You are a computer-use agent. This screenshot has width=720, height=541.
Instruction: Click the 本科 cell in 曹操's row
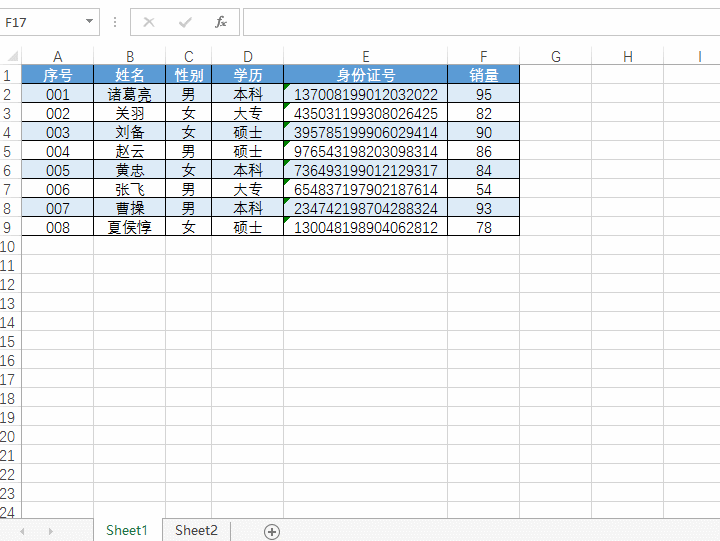point(248,209)
